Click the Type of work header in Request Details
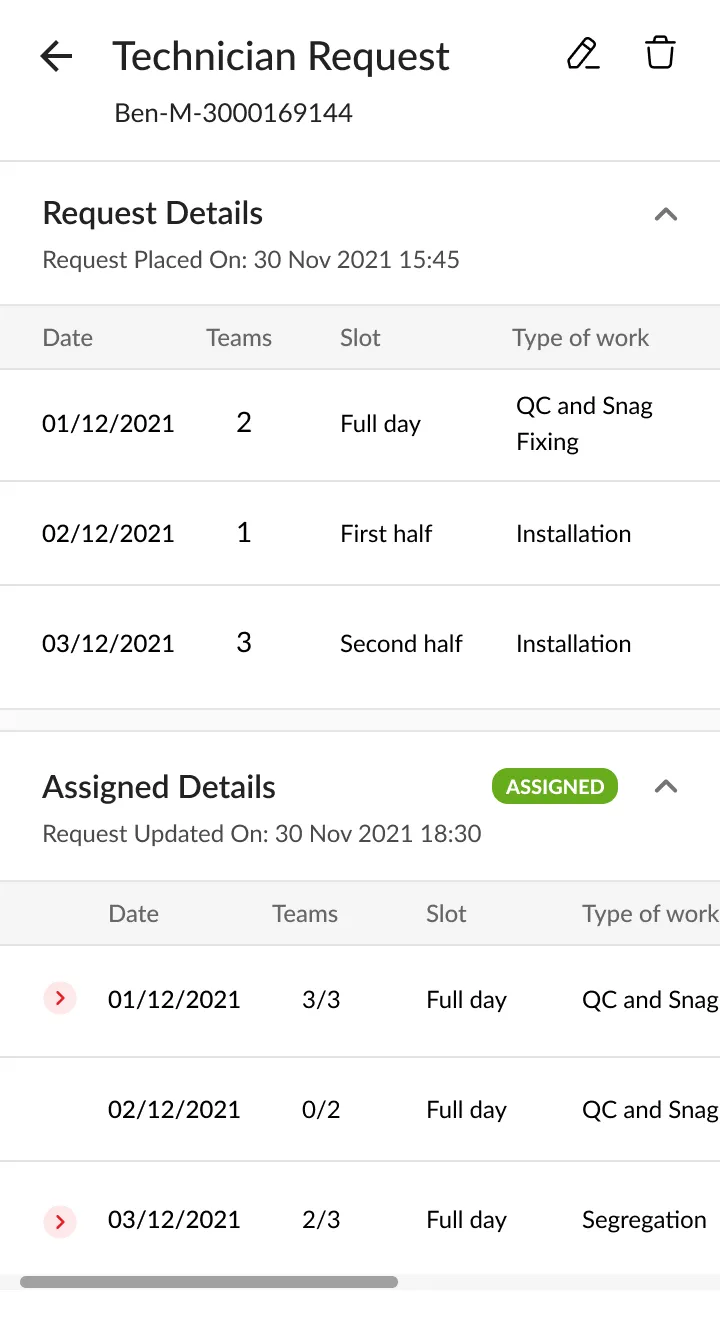The height and width of the screenshot is (1330, 720). pyautogui.click(x=580, y=338)
